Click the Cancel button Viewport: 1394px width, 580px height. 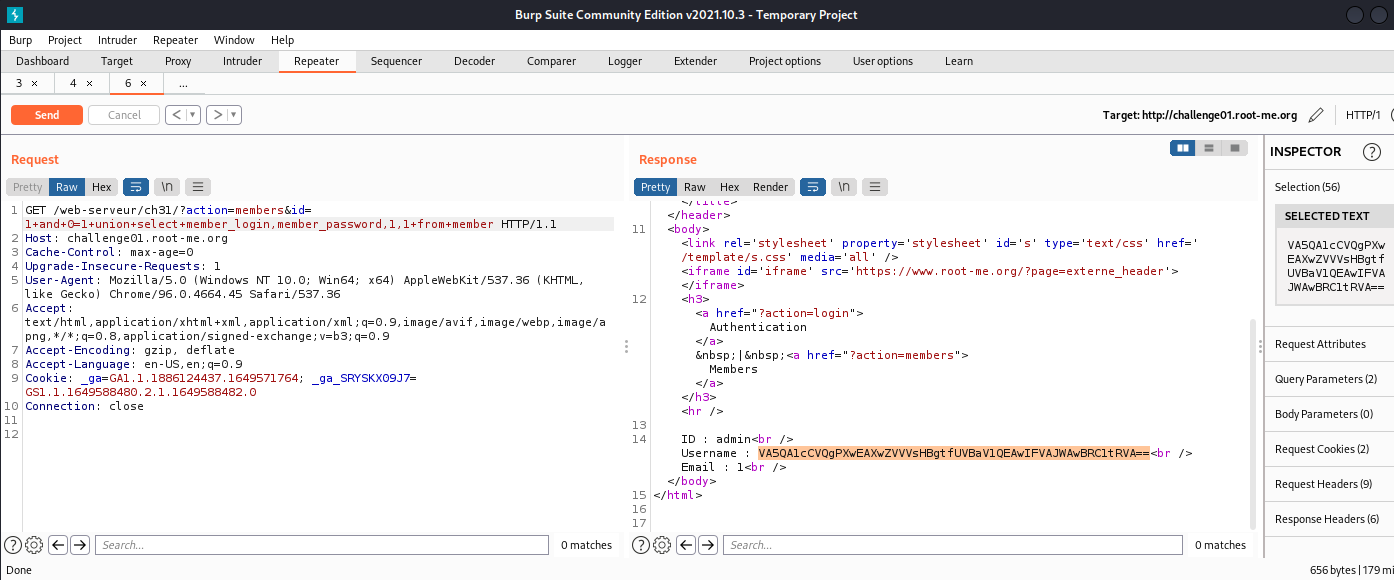[x=124, y=115]
